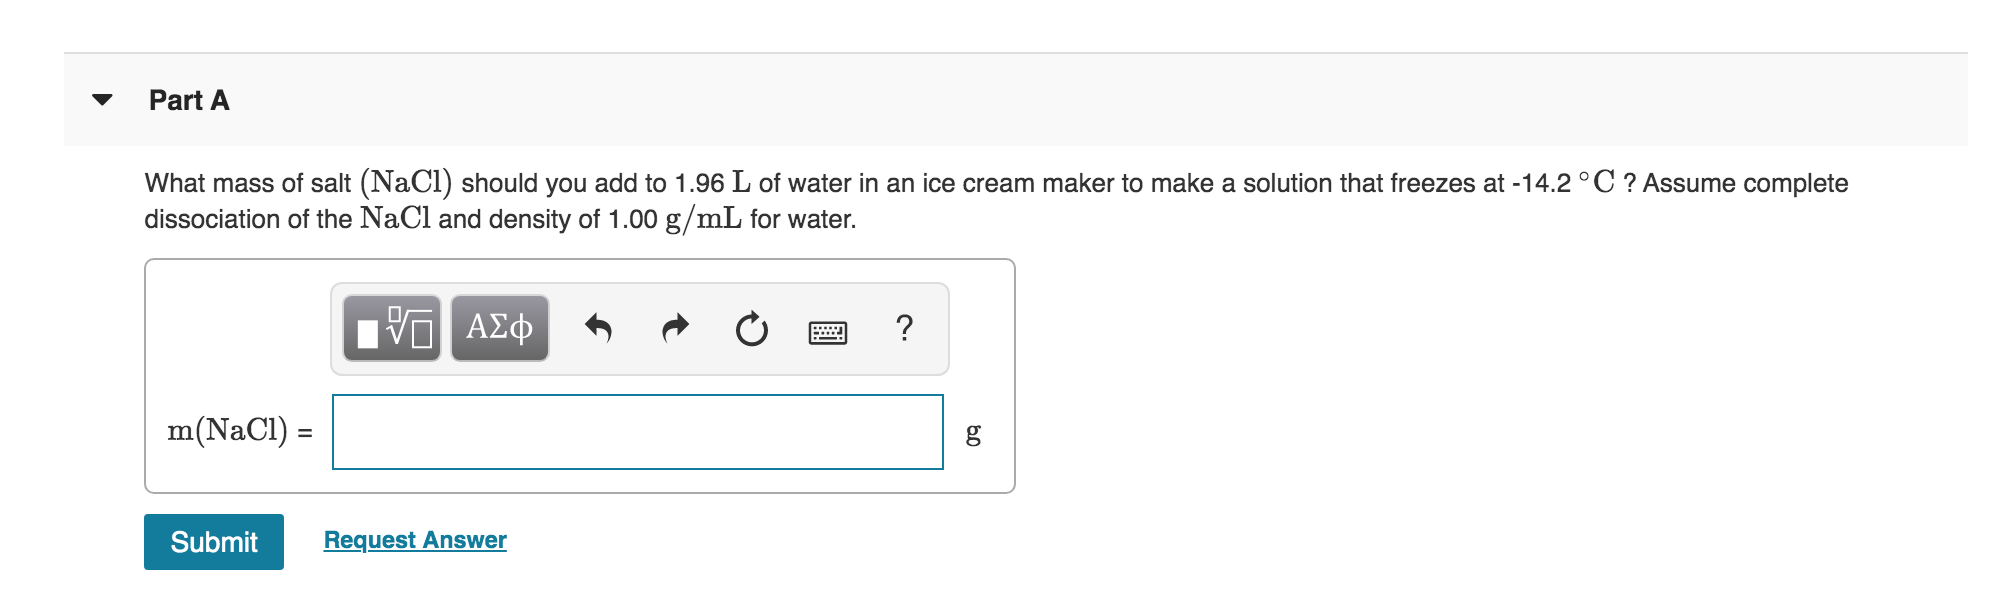Click inside the m(NaCl) answer box
Viewport: 1990px width, 610px height.
tap(637, 432)
